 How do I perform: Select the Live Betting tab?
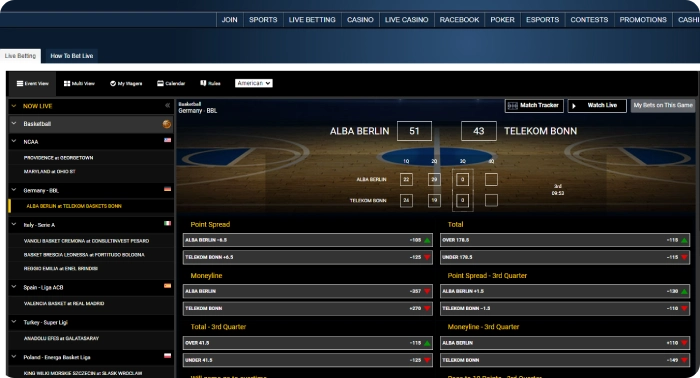click(20, 56)
